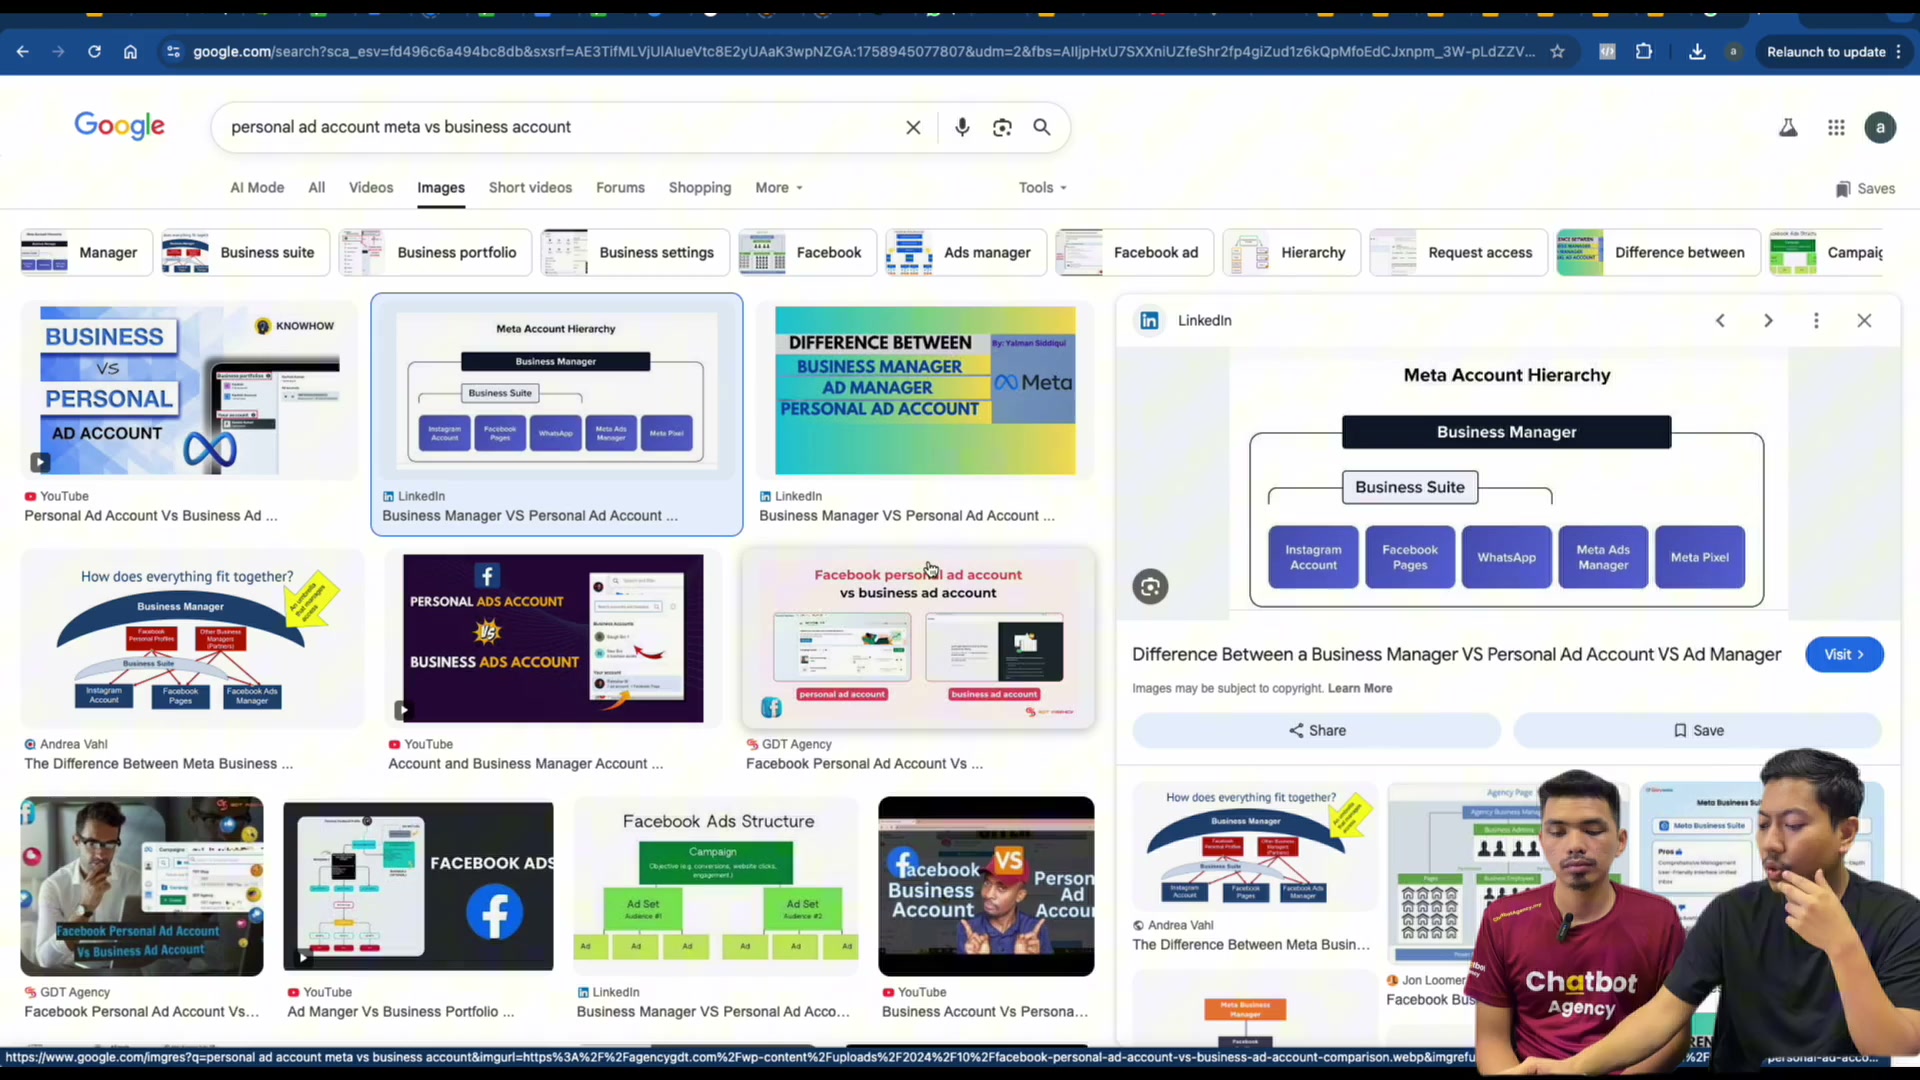Share the previewed image
Image resolution: width=1920 pixels, height=1080 pixels.
tap(1316, 730)
